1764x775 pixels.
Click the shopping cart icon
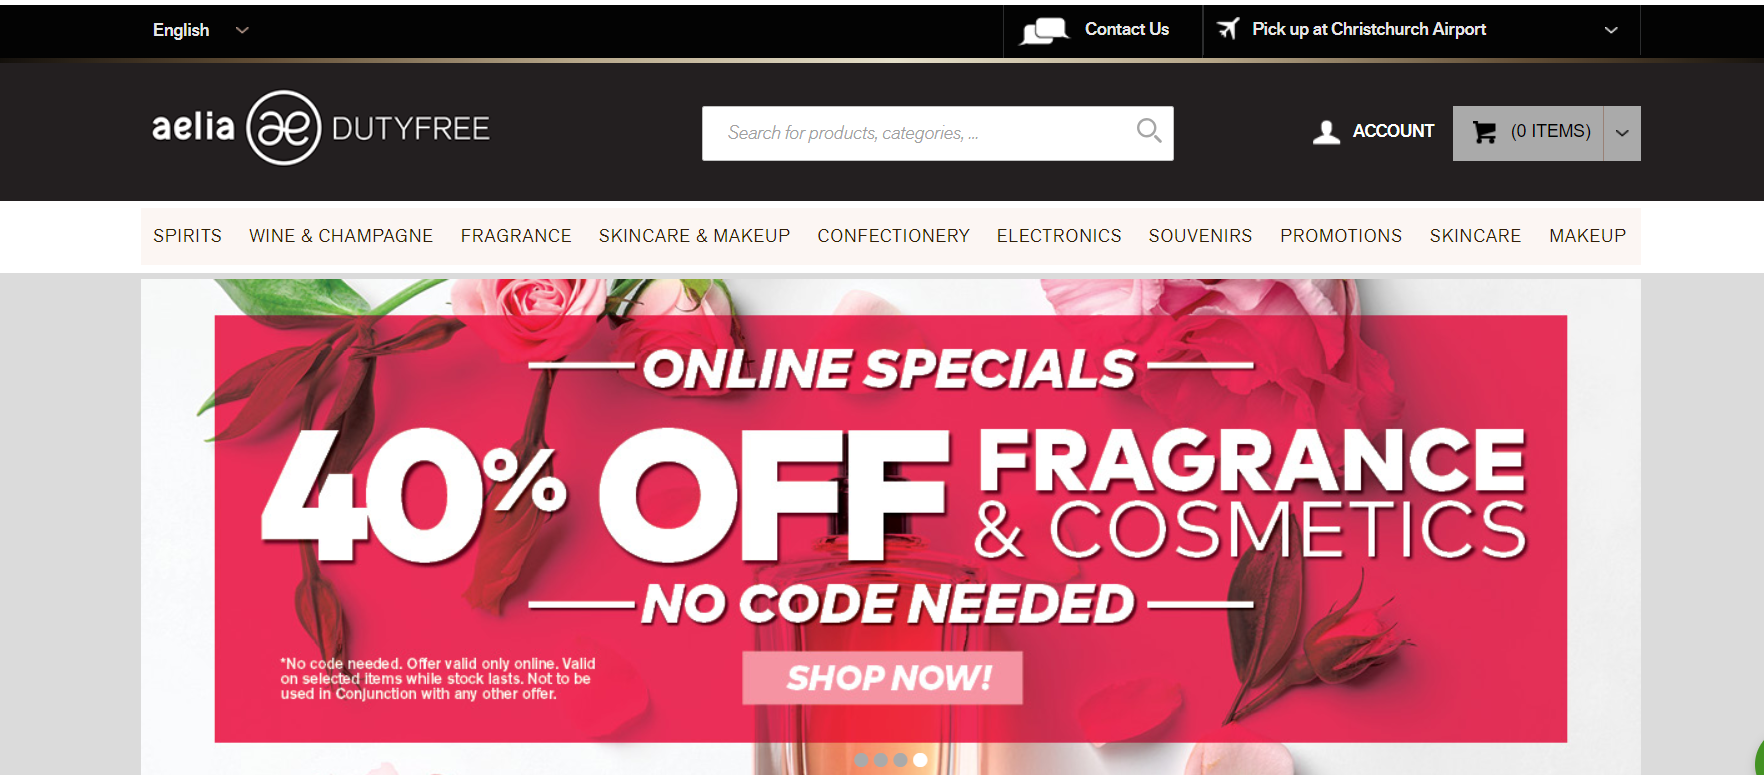tap(1485, 132)
